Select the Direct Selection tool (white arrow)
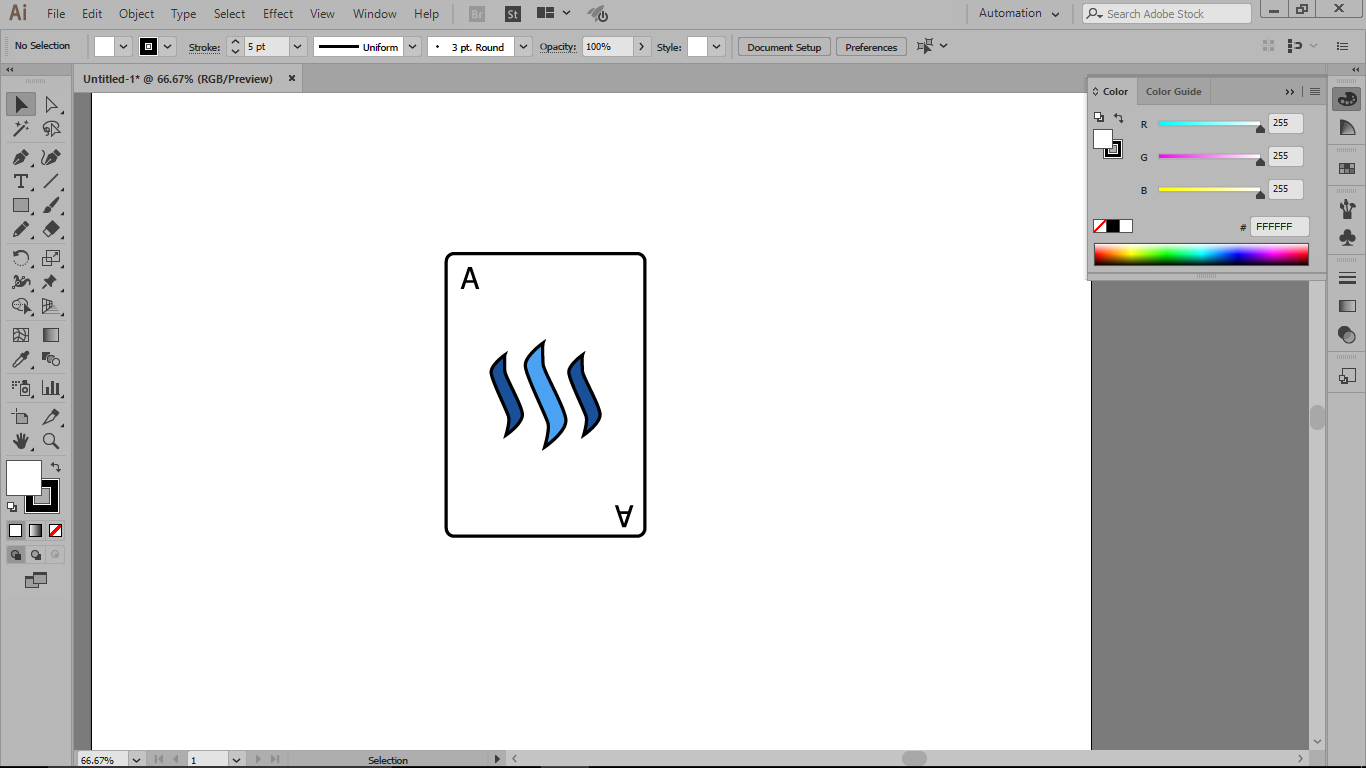The width and height of the screenshot is (1366, 768). coord(51,104)
